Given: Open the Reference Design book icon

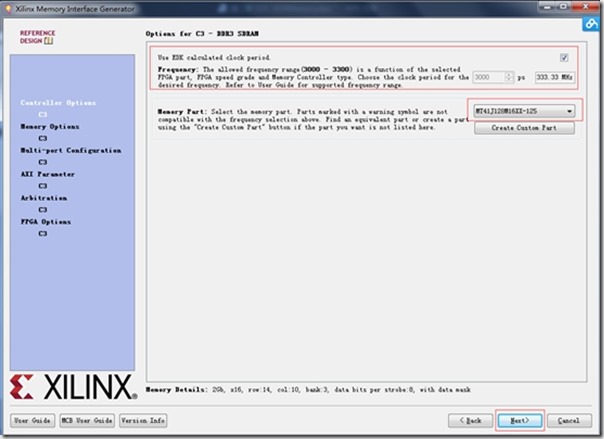Looking at the screenshot, I should (x=49, y=41).
